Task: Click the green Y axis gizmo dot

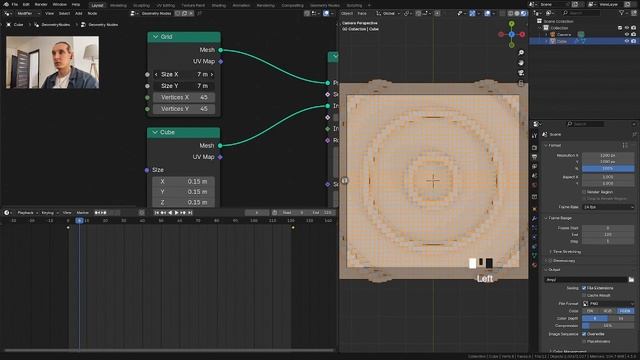Action: pyautogui.click(x=511, y=24)
